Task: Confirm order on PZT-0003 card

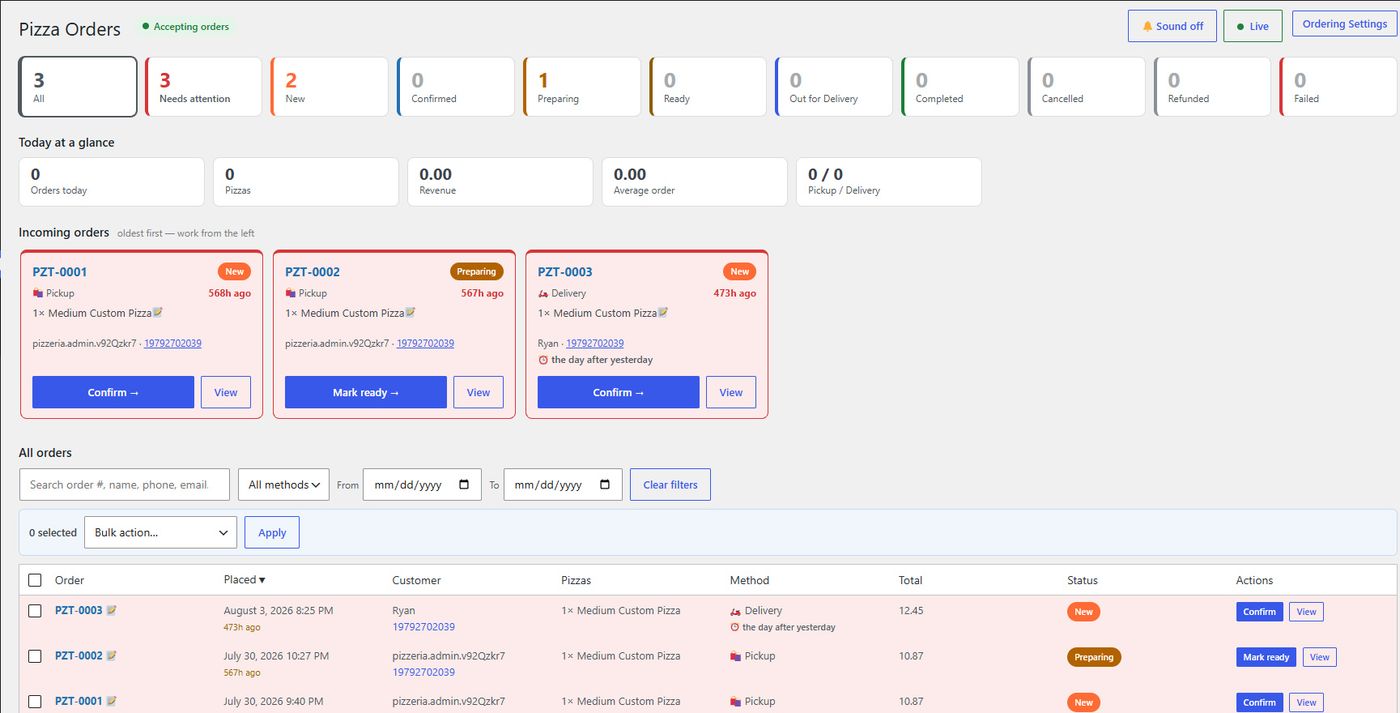Action: (x=618, y=392)
